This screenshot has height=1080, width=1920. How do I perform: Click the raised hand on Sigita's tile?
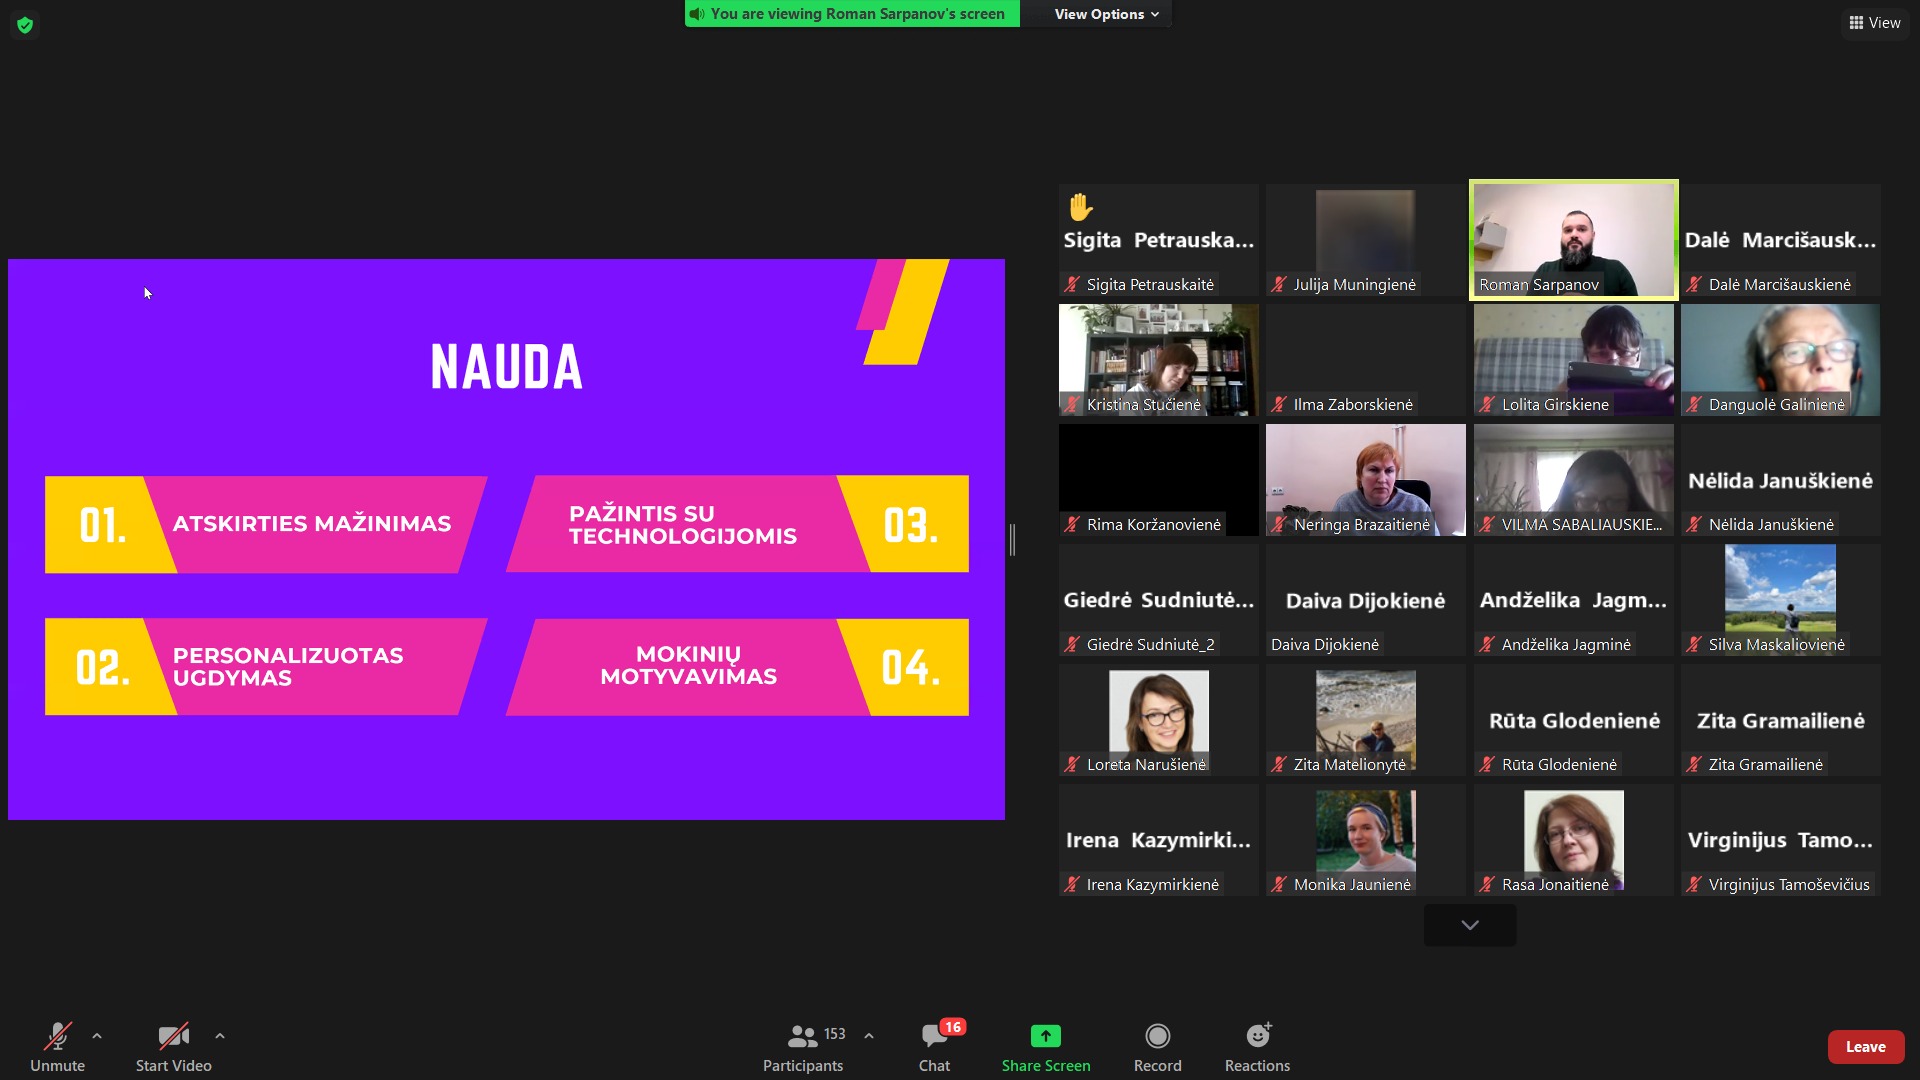[1080, 207]
